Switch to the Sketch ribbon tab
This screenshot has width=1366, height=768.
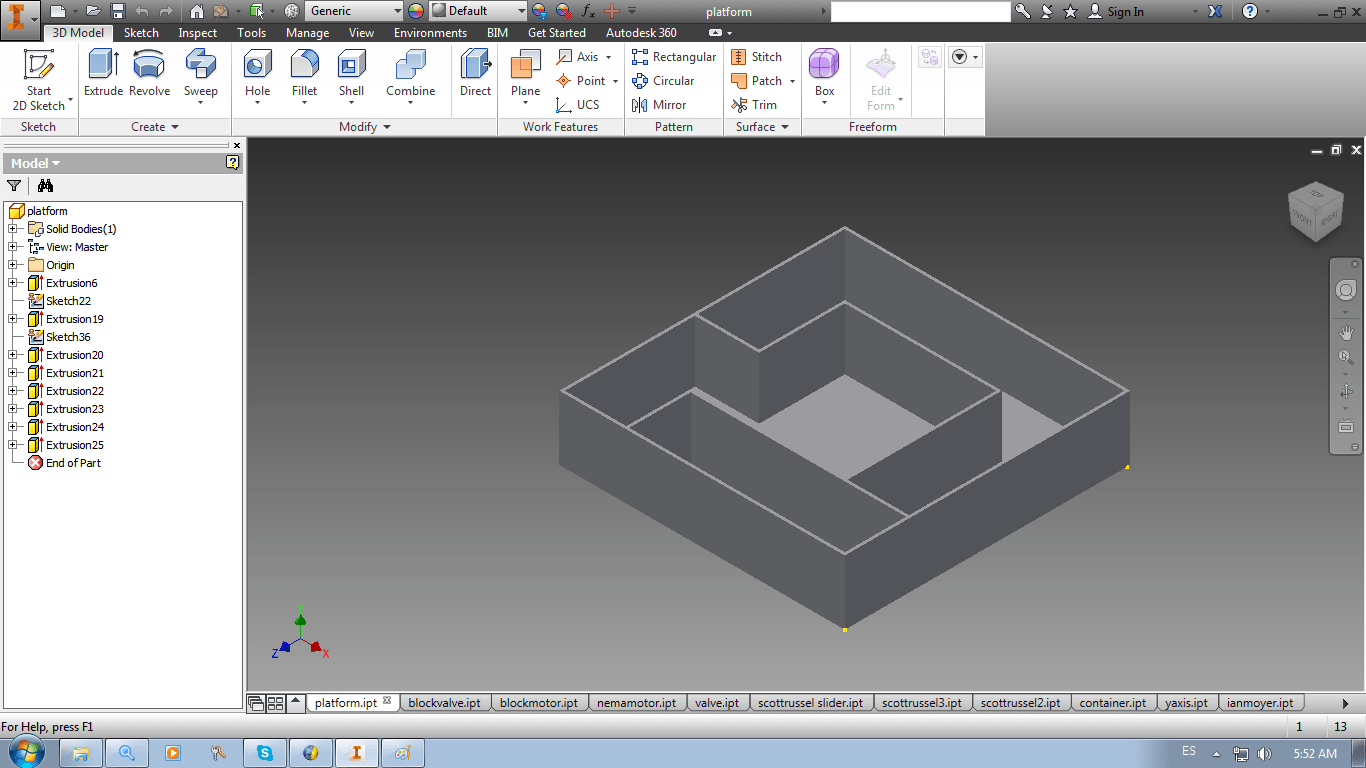coord(141,33)
